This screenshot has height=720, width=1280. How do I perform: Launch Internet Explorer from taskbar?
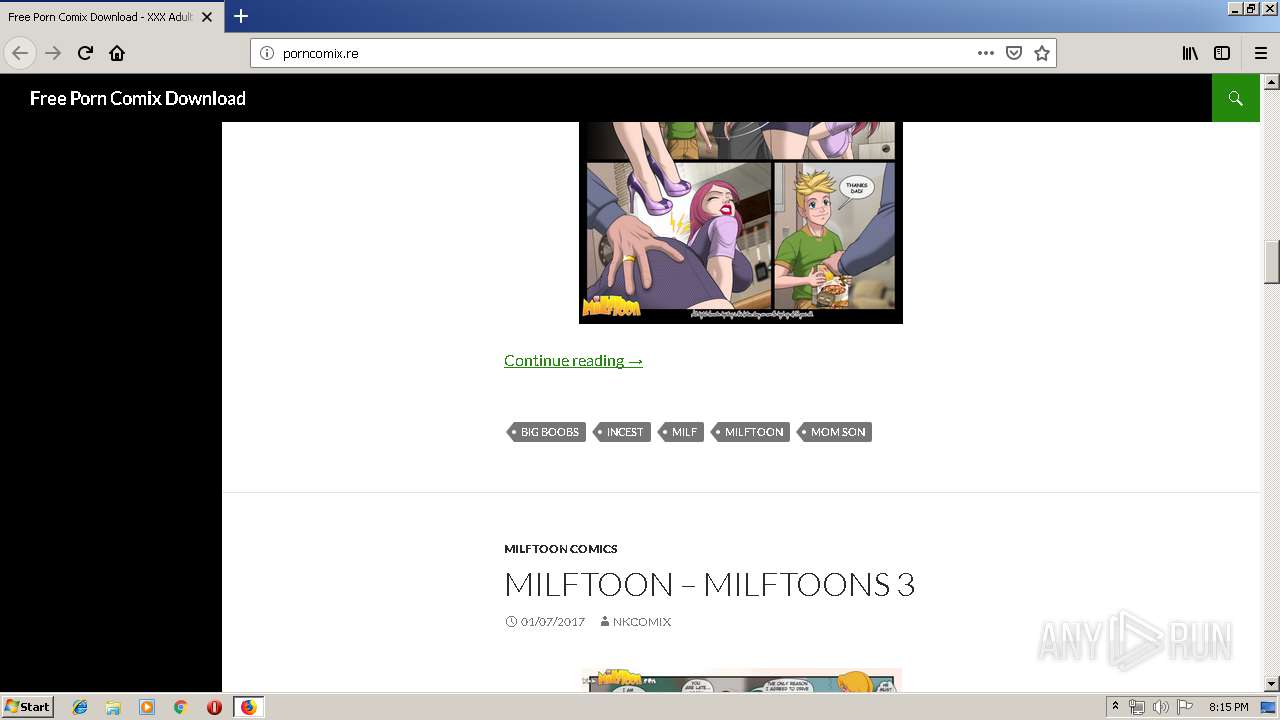80,707
